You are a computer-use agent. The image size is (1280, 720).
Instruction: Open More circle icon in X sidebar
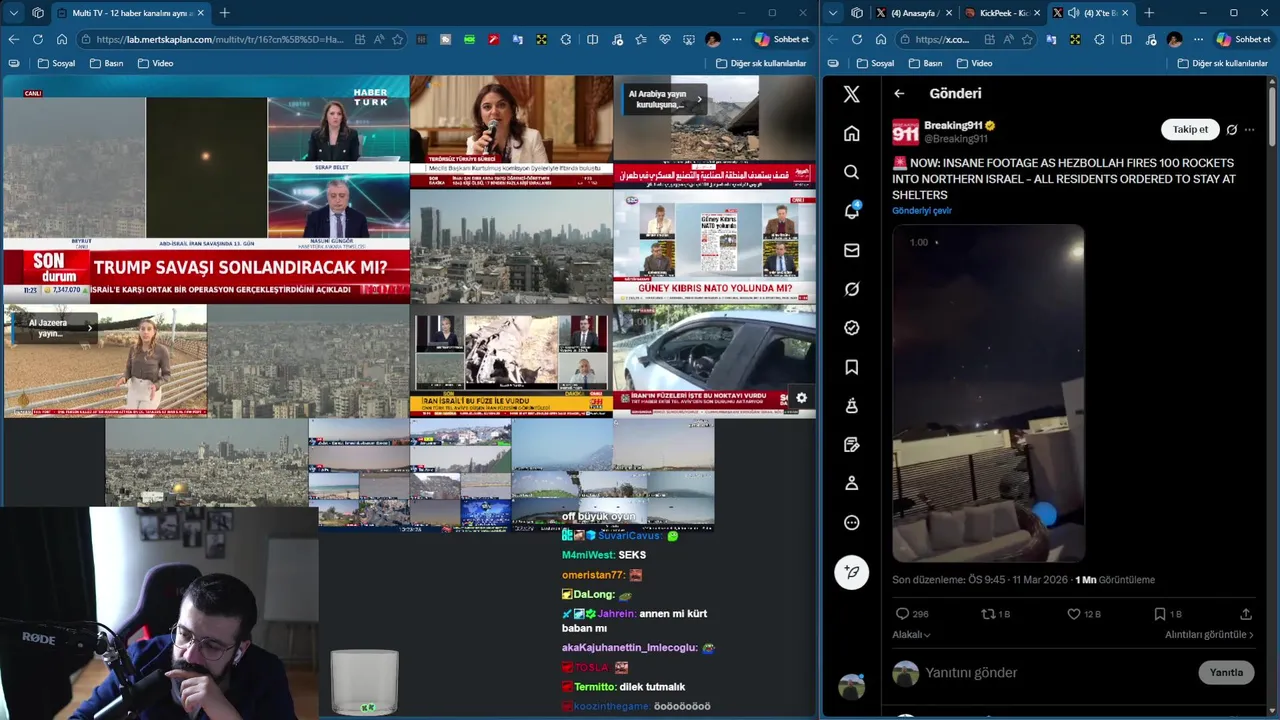(851, 522)
